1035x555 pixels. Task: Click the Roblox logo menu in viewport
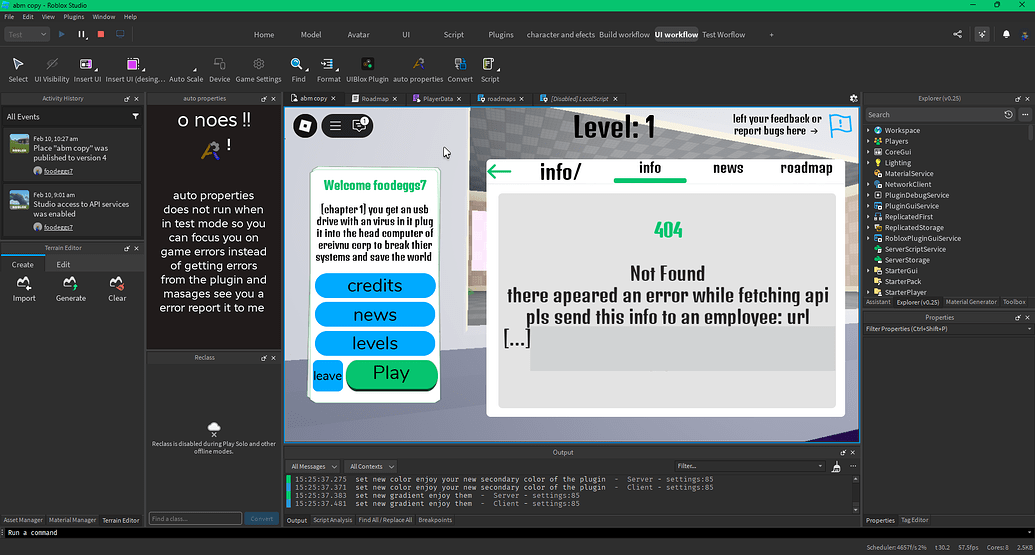tap(305, 125)
